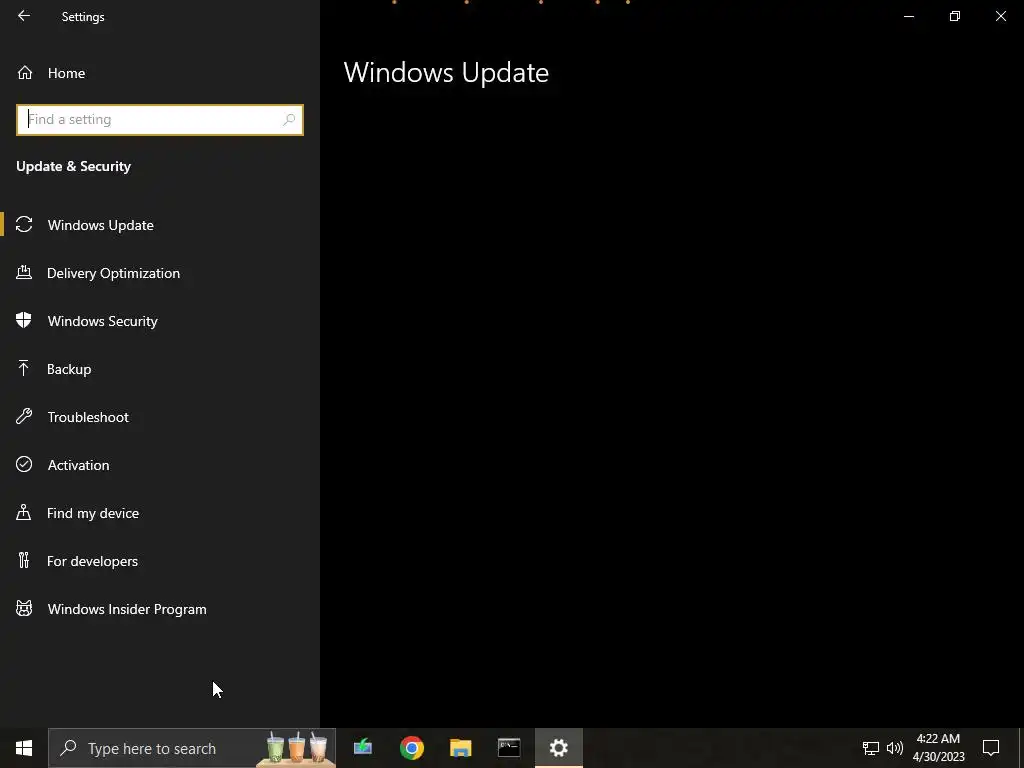Open the Windows Start menu
The image size is (1024, 768).
tap(24, 748)
